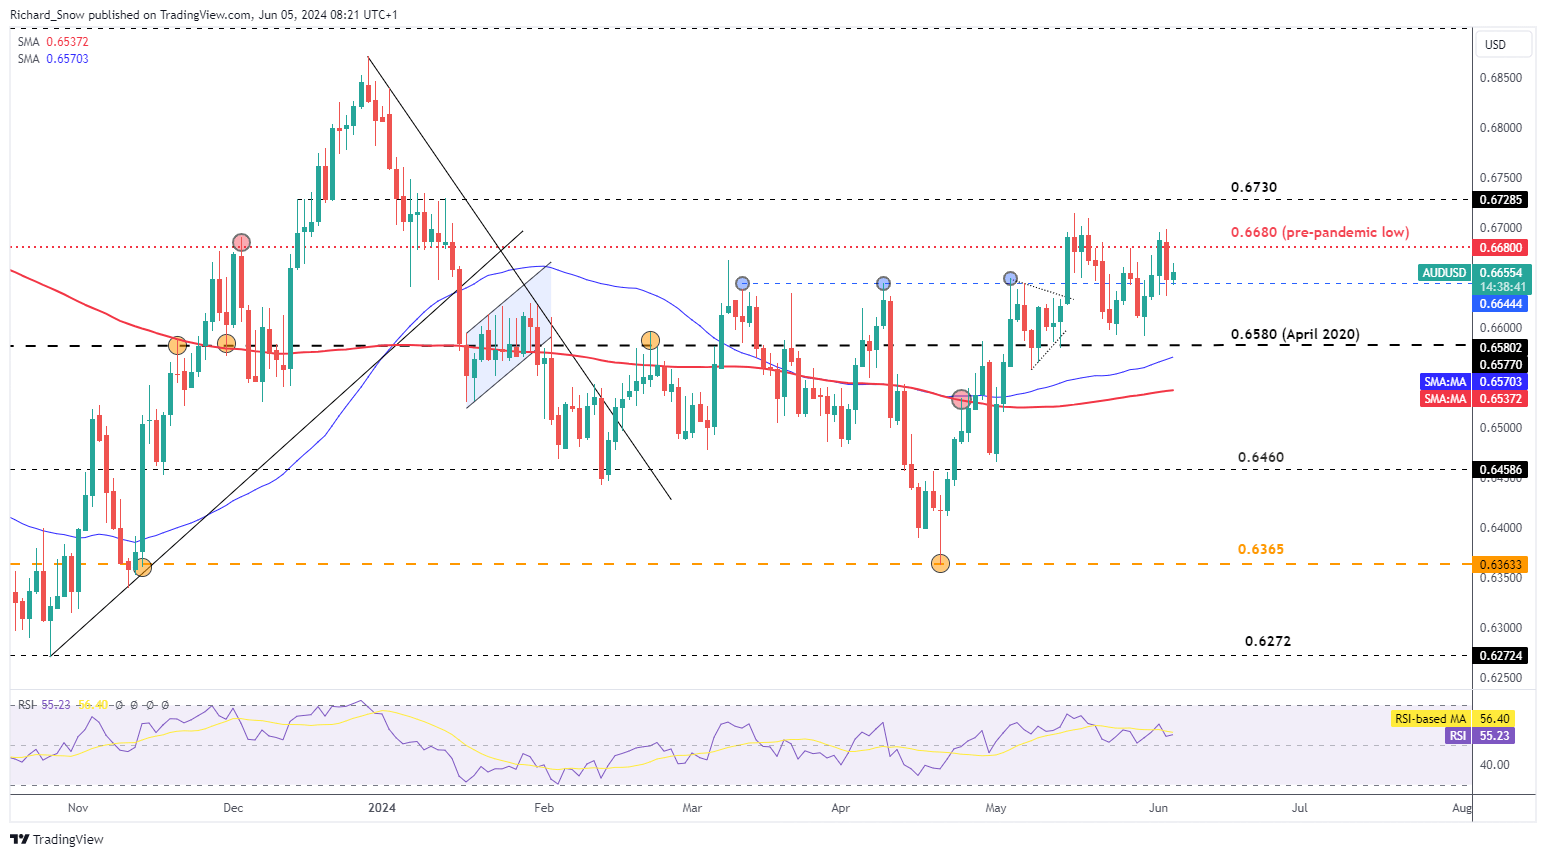This screenshot has width=1546, height=857.
Task: Click the RSI-based MA 56.40 label
Action: (x=1453, y=719)
